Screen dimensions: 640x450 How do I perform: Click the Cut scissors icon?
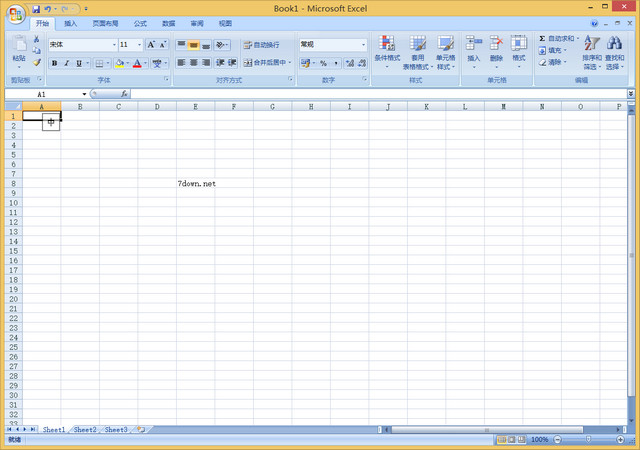coord(37,39)
